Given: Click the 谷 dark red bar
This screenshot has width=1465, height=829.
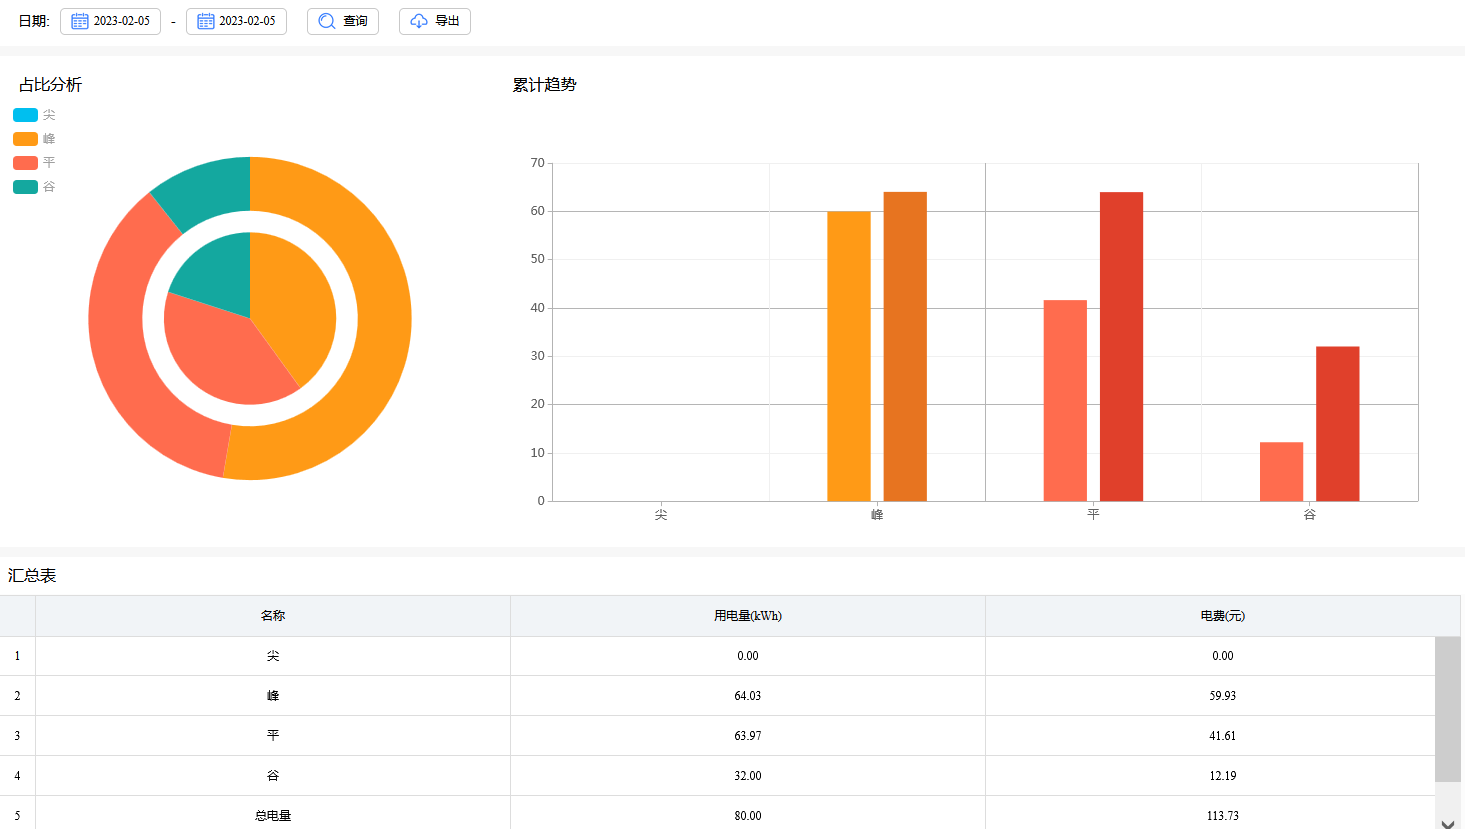Looking at the screenshot, I should tap(1337, 423).
